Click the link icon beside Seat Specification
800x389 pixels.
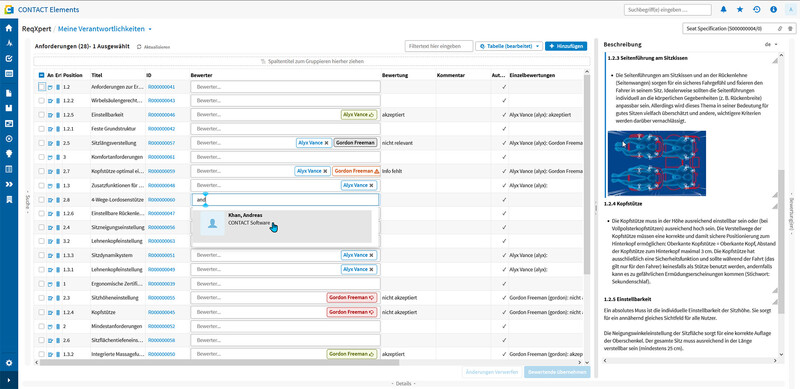(780, 29)
